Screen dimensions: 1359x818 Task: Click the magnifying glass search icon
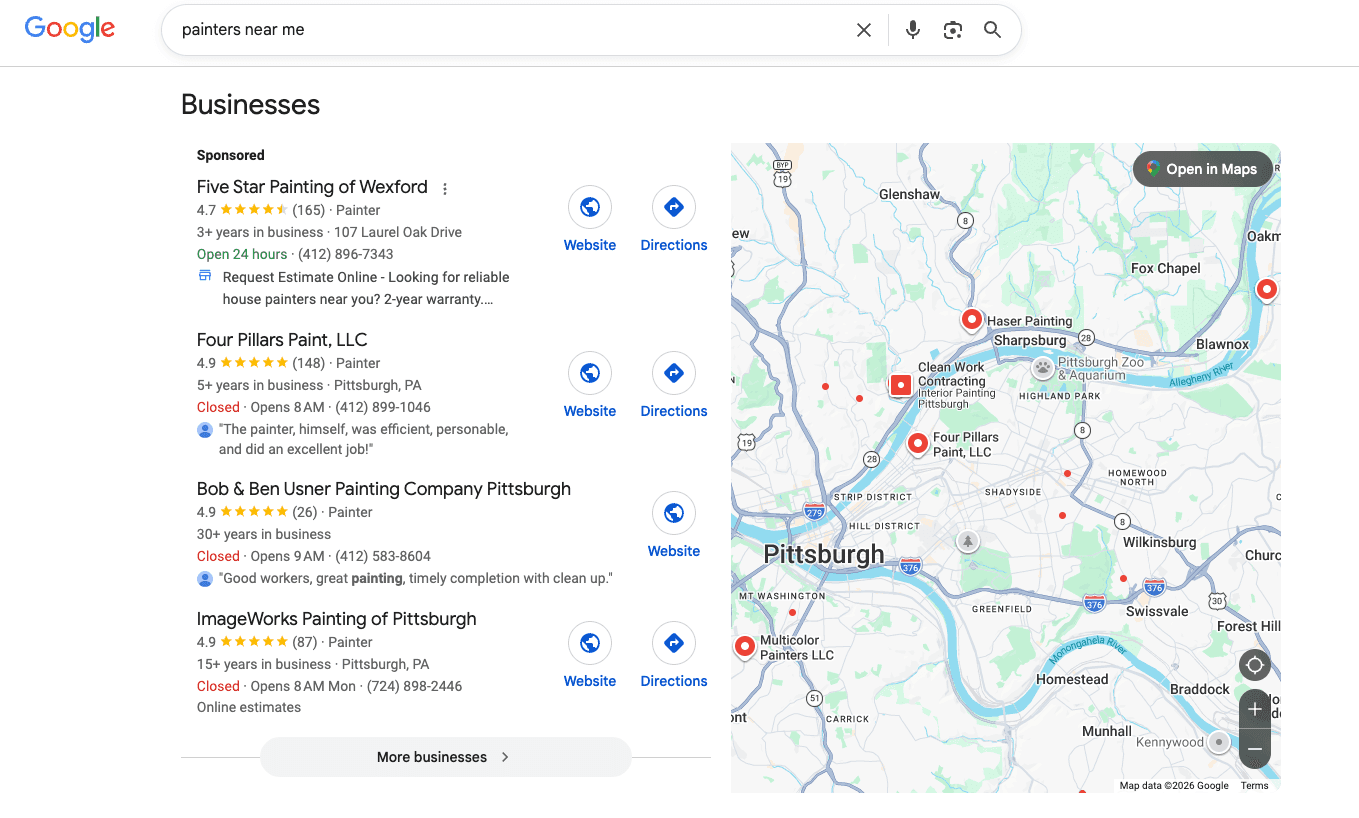(x=992, y=30)
